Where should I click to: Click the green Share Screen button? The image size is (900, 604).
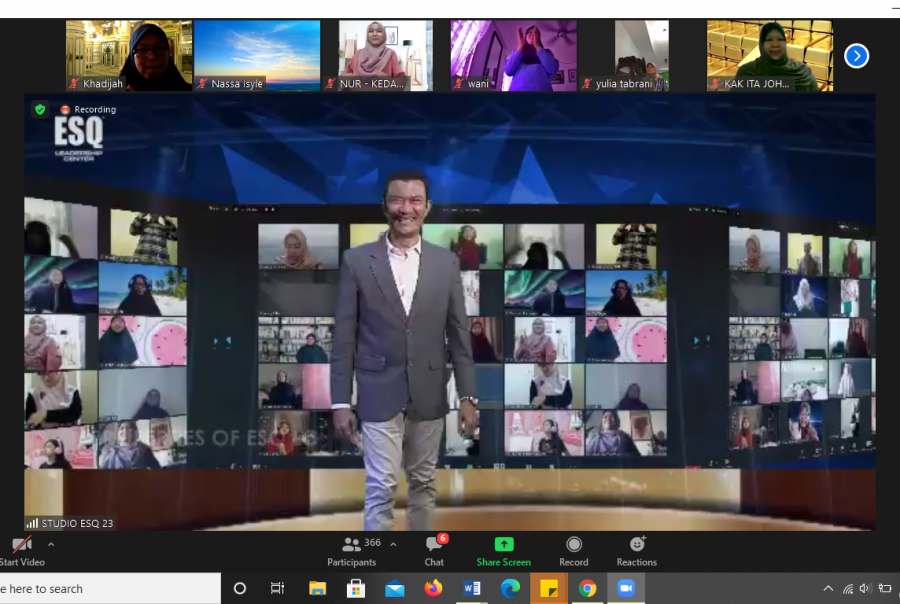[504, 545]
